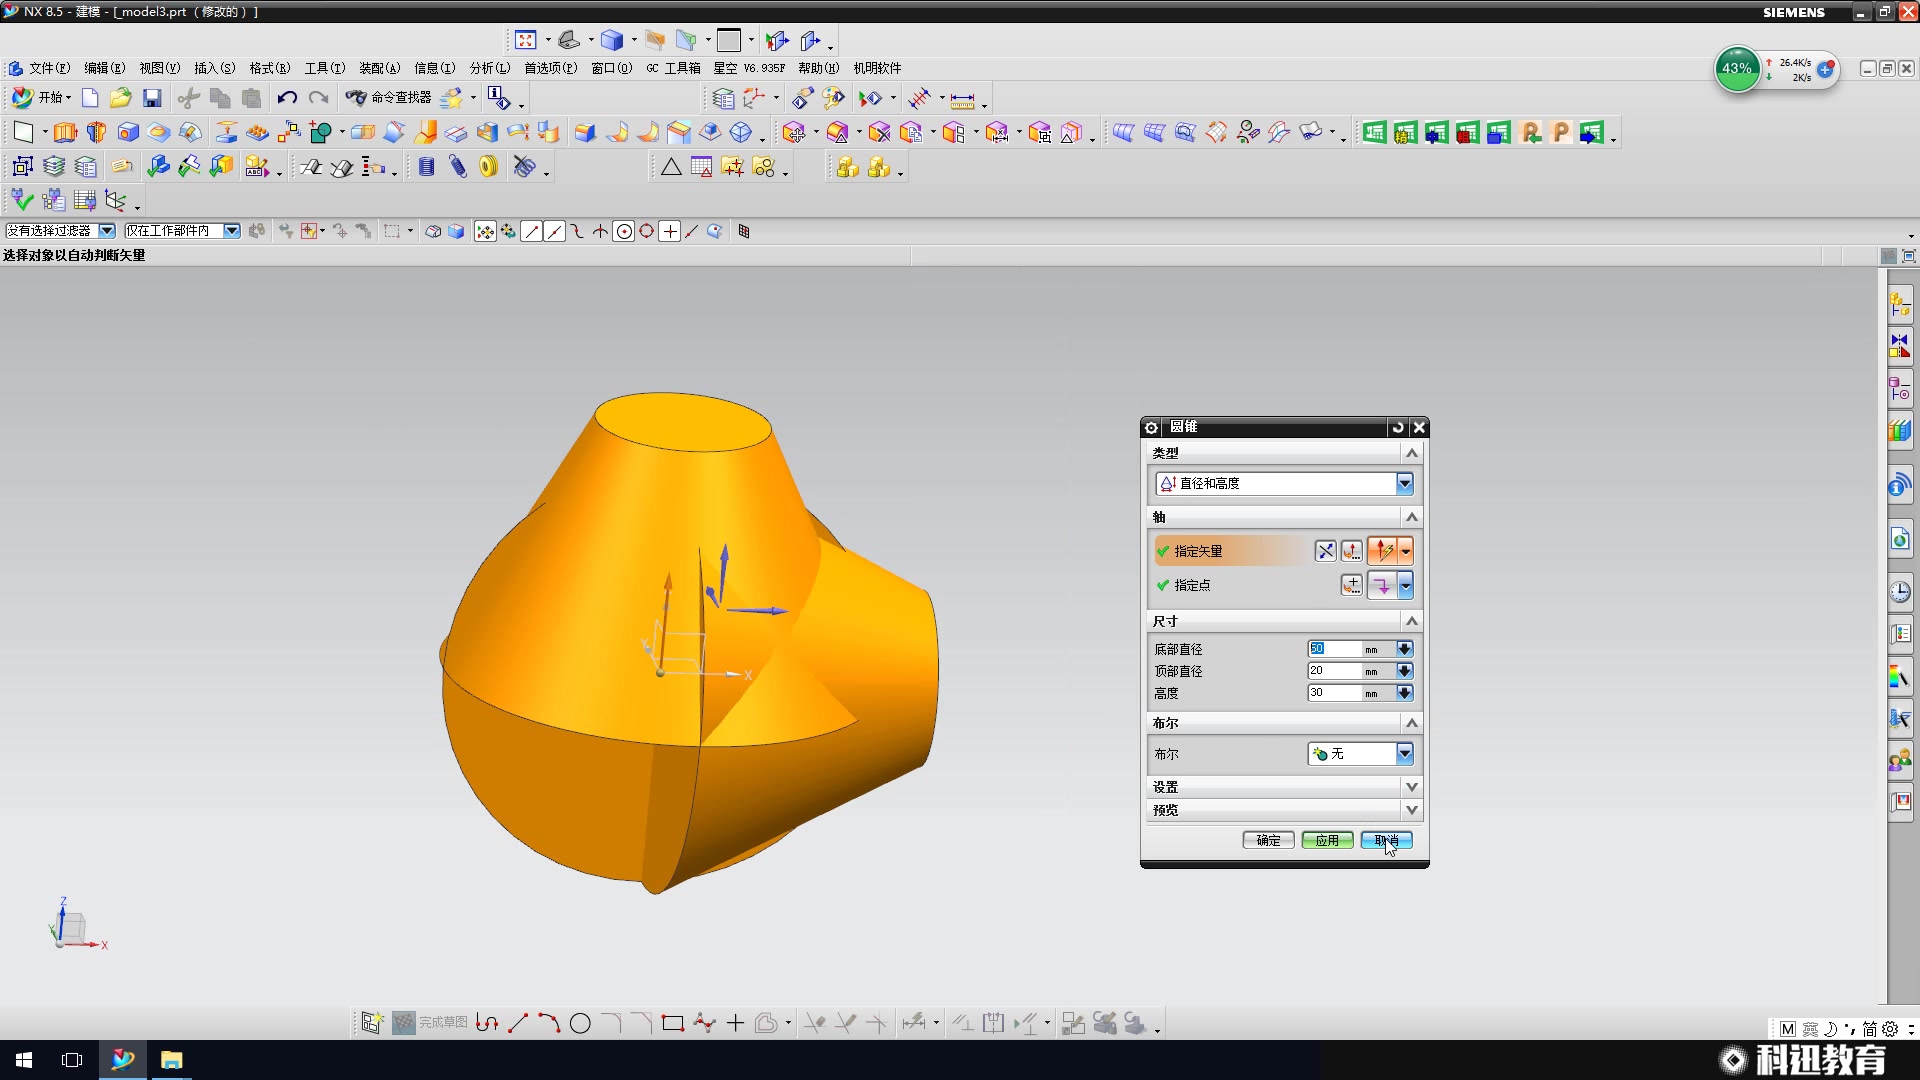Toggle the enable snap points button

click(x=485, y=231)
